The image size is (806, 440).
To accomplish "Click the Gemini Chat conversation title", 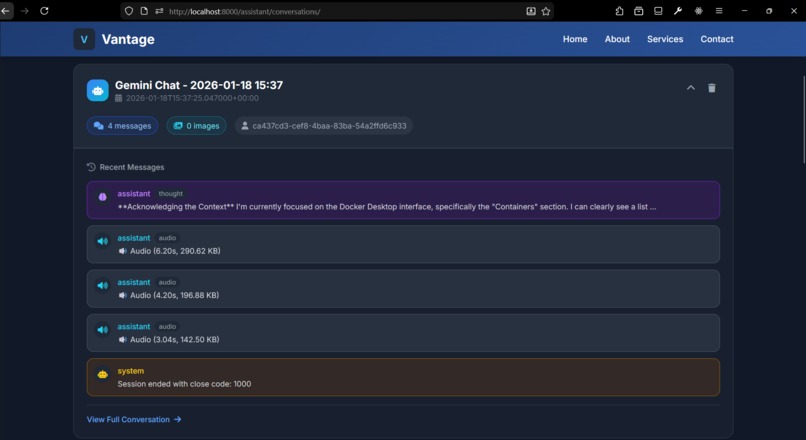I will (199, 85).
